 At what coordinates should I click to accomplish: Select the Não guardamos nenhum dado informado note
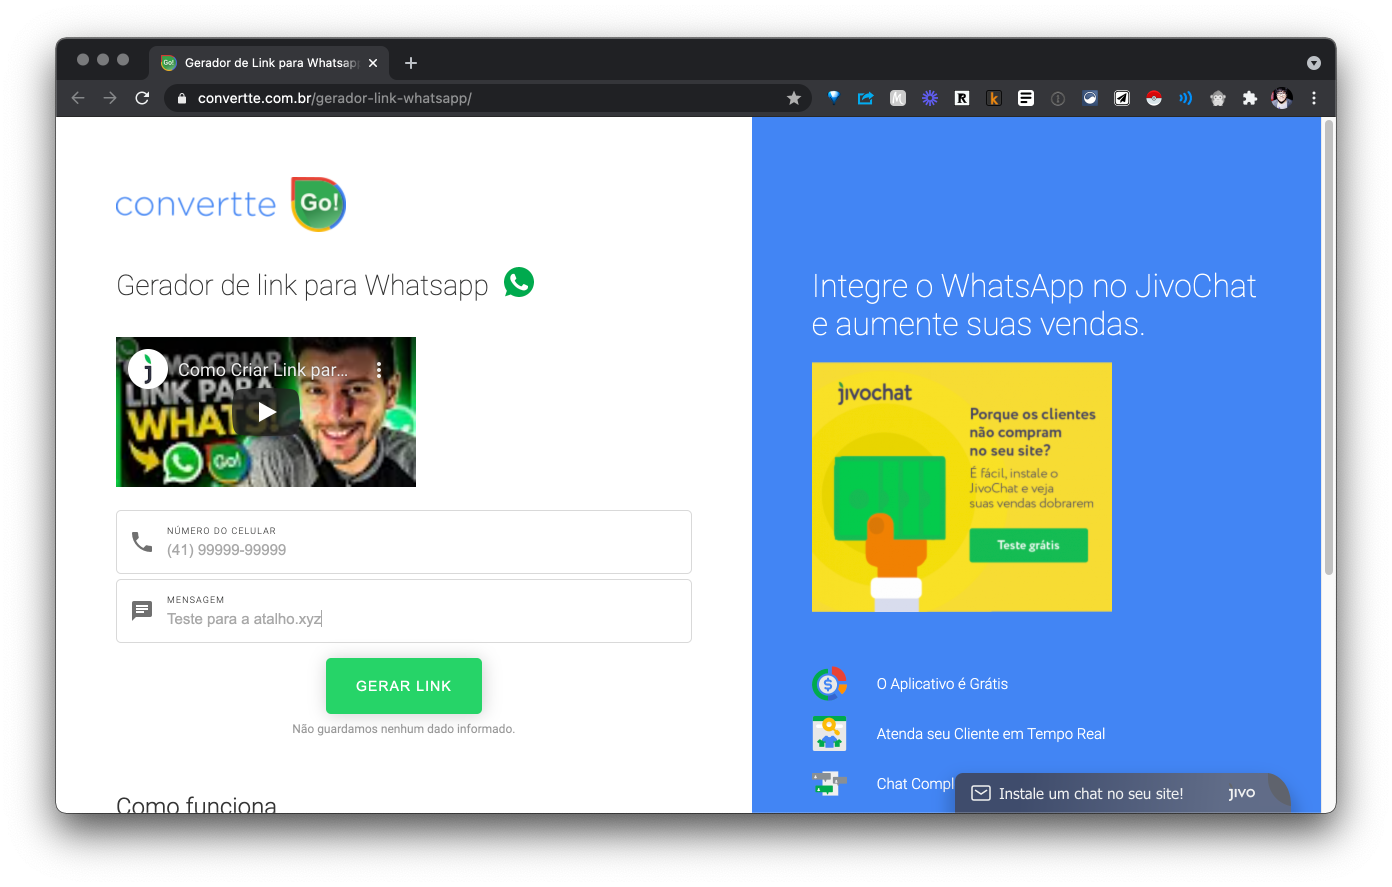(x=403, y=729)
